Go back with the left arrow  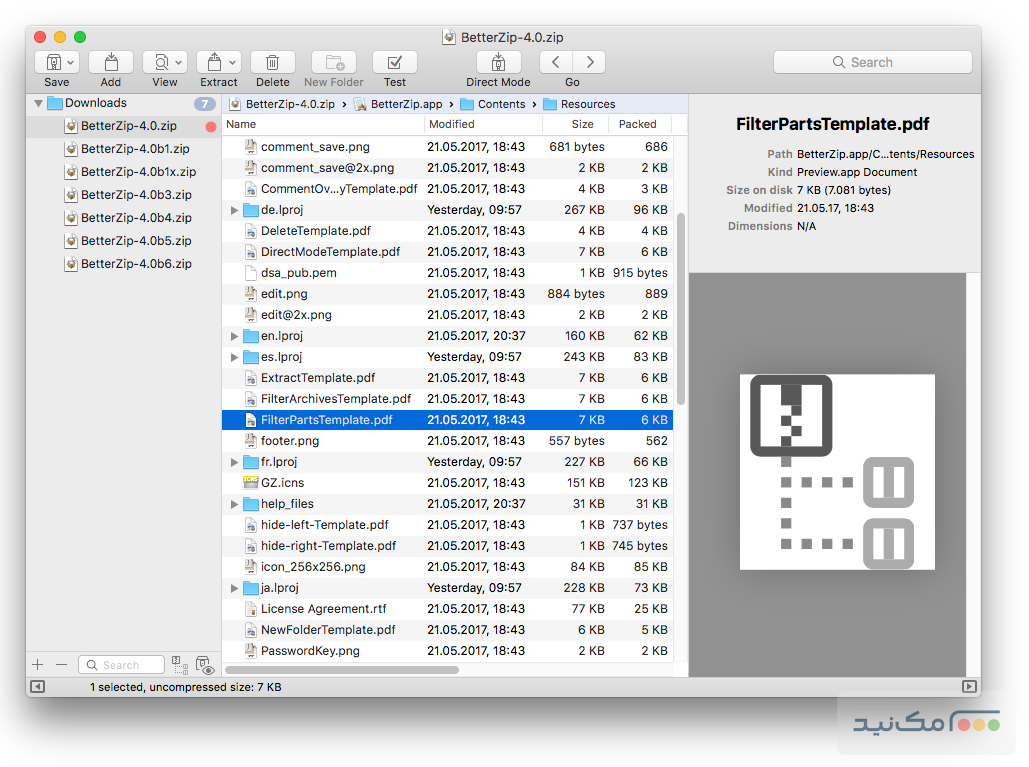(555, 62)
